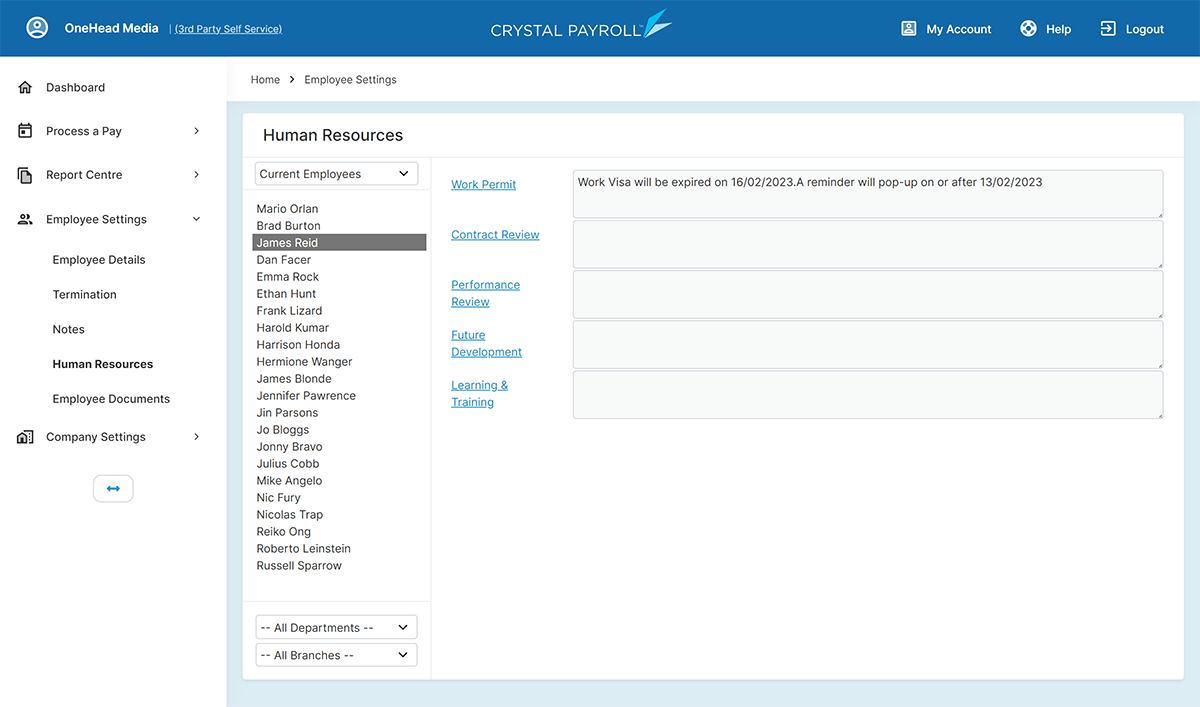Viewport: 1200px width, 707px height.
Task: Open Termination submenu item
Action: pos(85,295)
